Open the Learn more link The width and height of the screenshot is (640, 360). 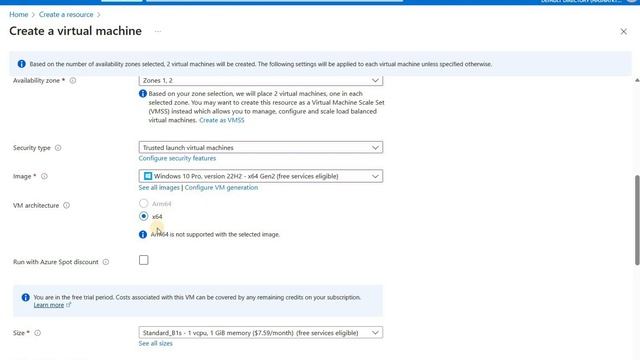point(49,305)
